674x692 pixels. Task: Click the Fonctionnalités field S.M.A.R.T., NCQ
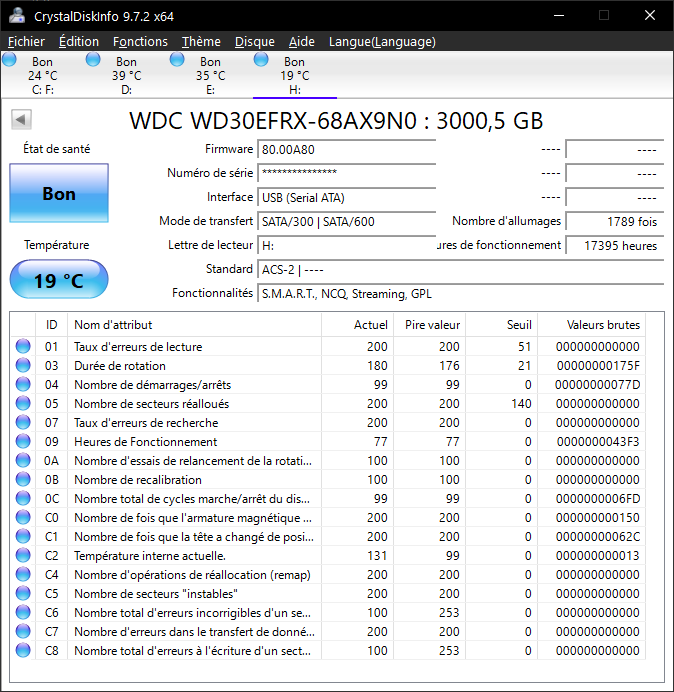[461, 293]
